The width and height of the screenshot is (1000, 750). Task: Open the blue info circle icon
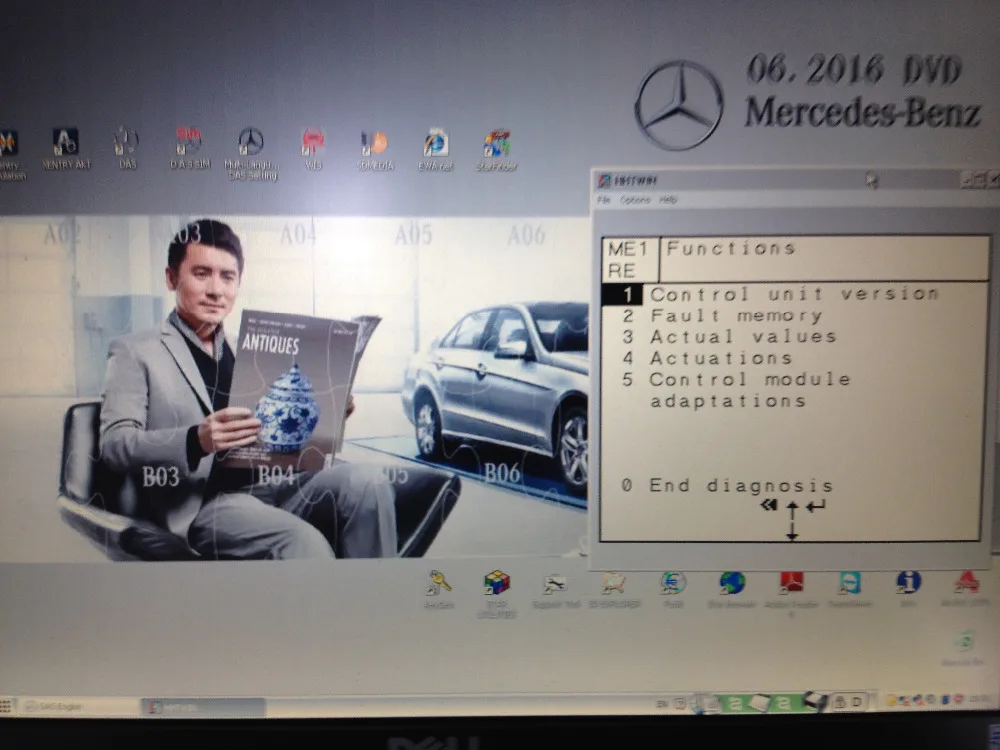click(x=908, y=588)
